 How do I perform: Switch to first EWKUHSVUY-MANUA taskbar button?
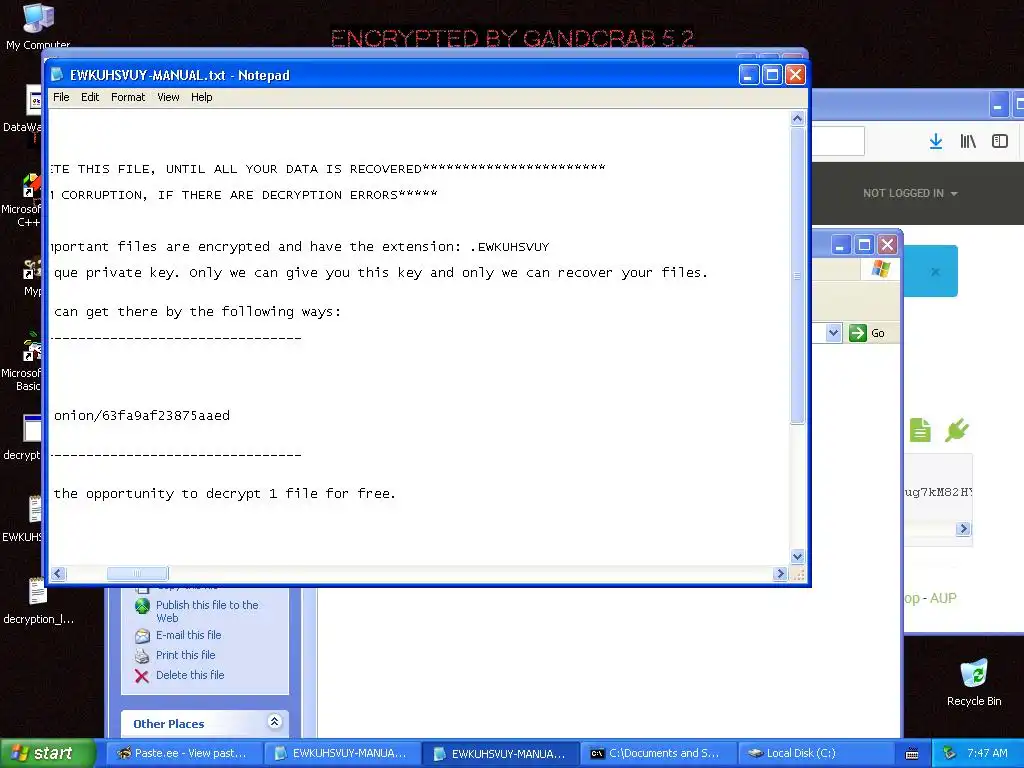[342, 753]
